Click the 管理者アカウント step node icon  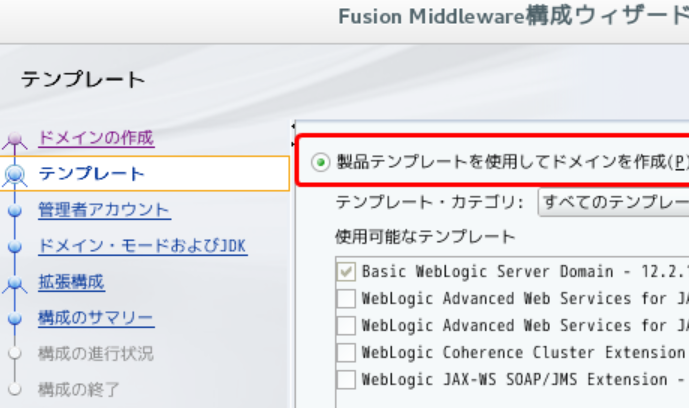[15, 211]
